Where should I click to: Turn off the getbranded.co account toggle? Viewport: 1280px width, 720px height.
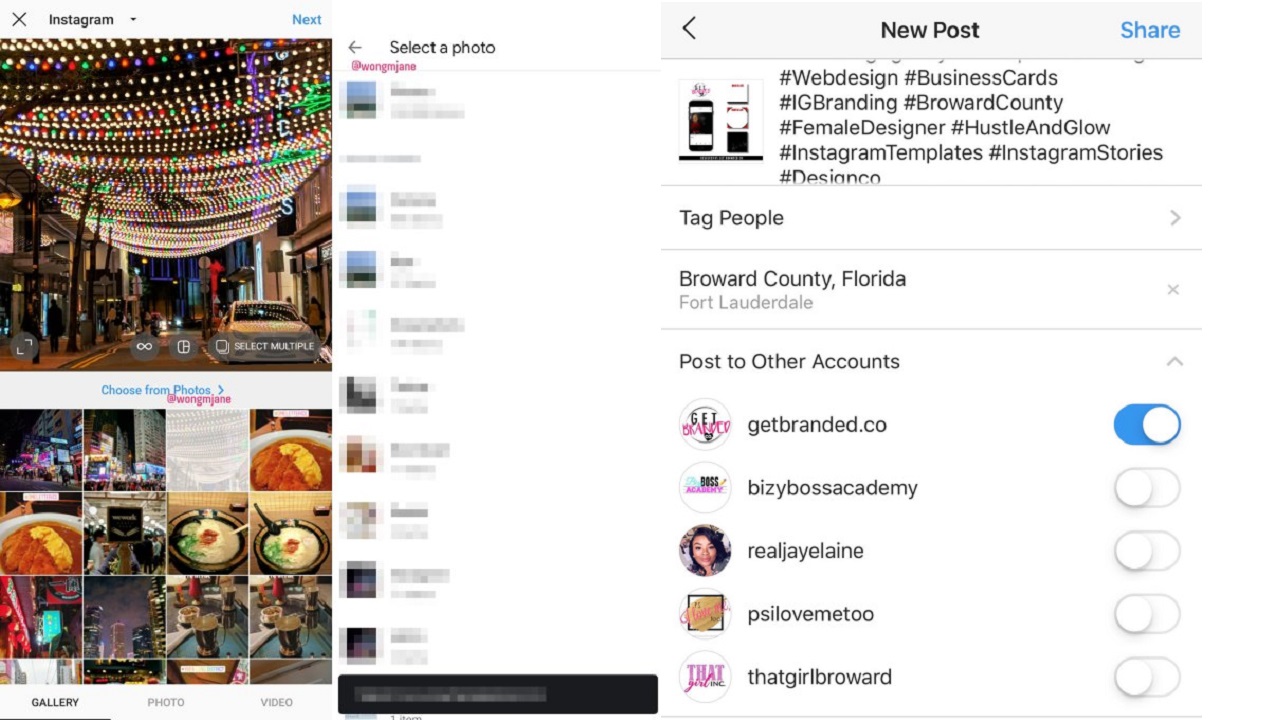(x=1147, y=425)
